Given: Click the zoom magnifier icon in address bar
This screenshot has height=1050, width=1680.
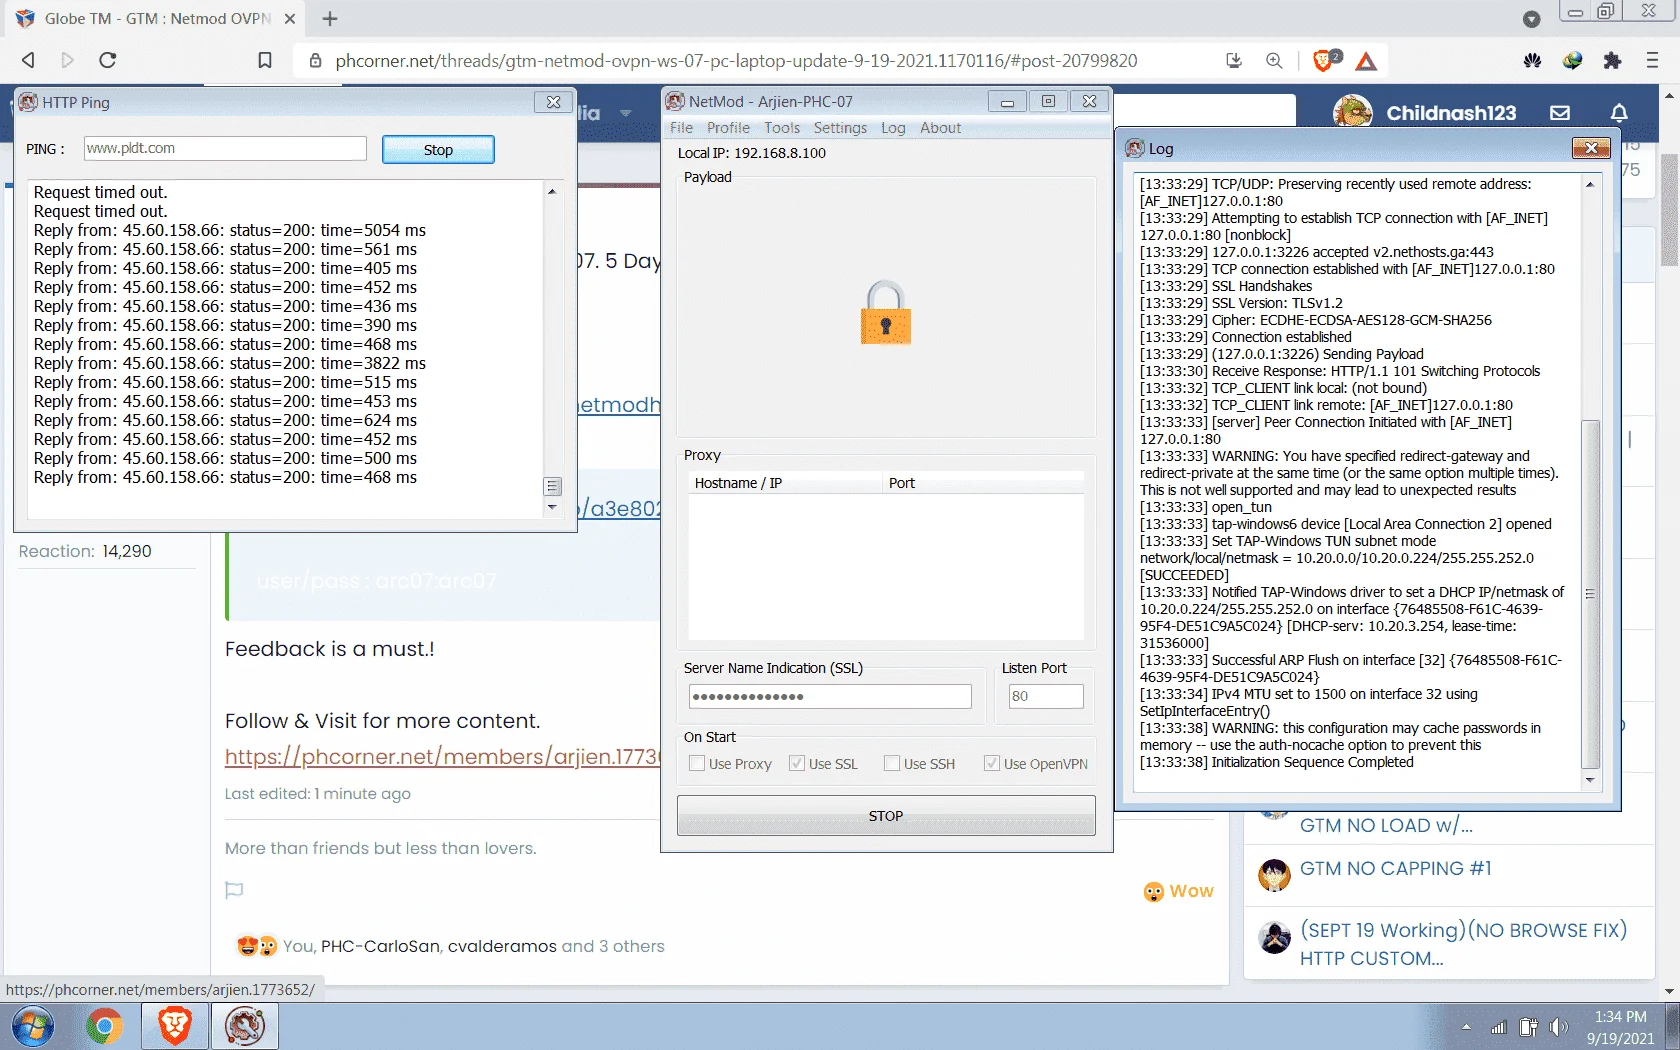Looking at the screenshot, I should click(1274, 60).
